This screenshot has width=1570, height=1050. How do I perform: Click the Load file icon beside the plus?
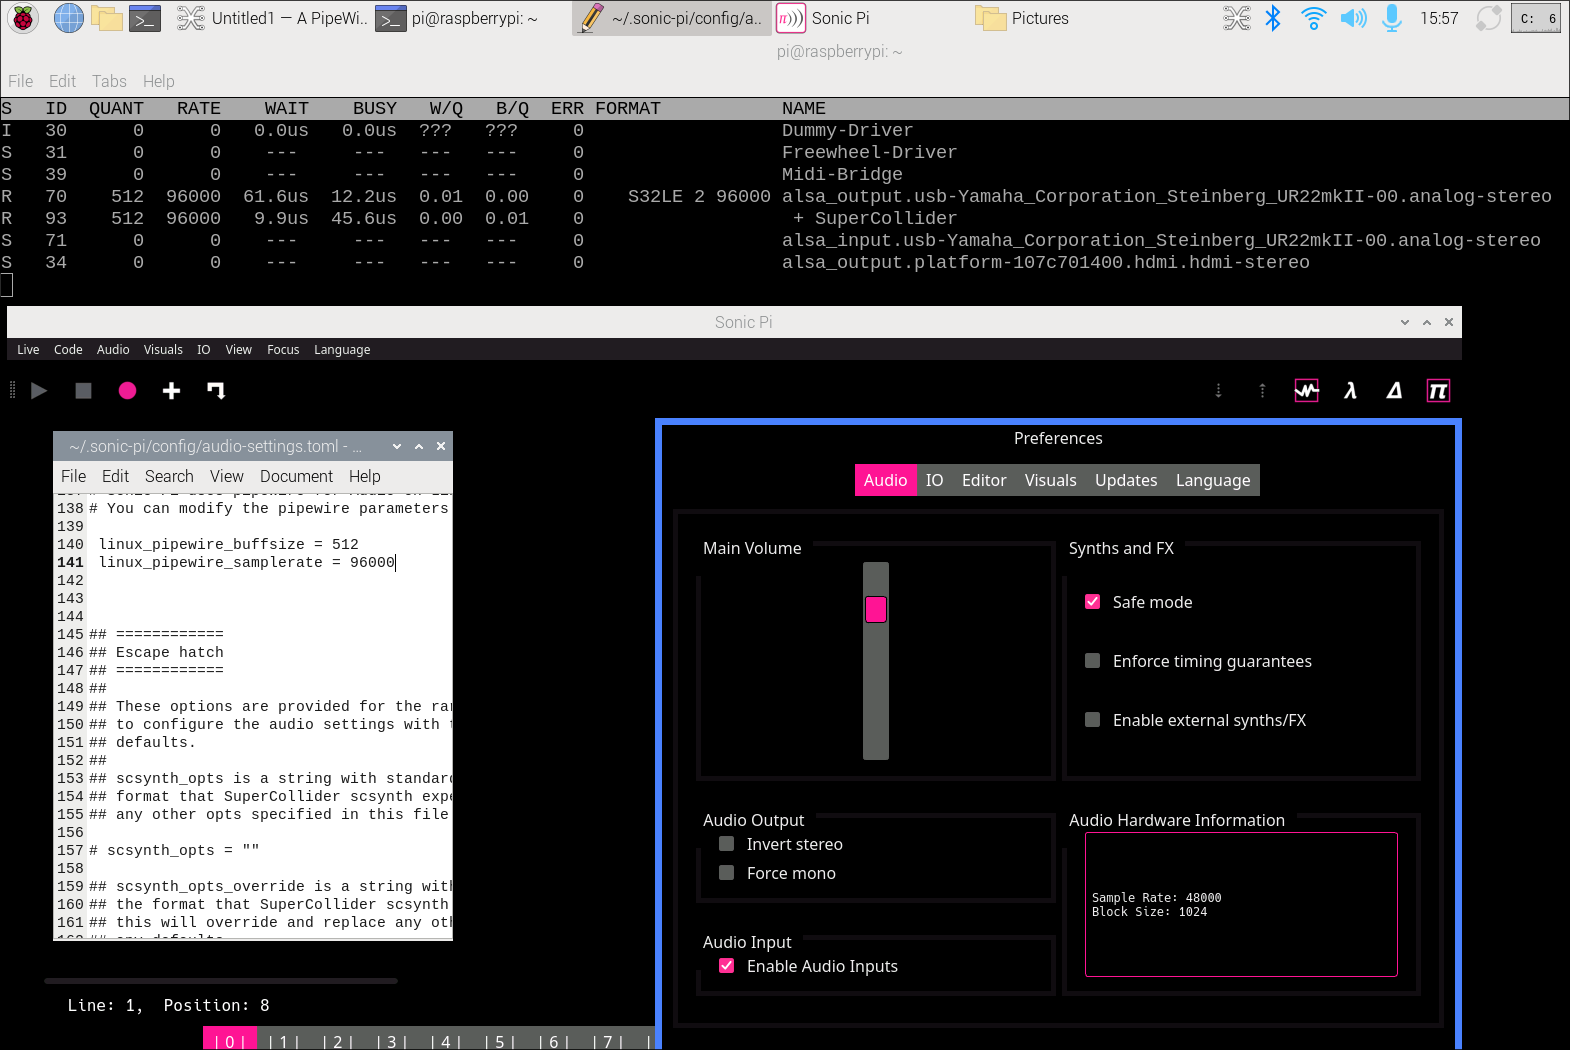pos(215,391)
